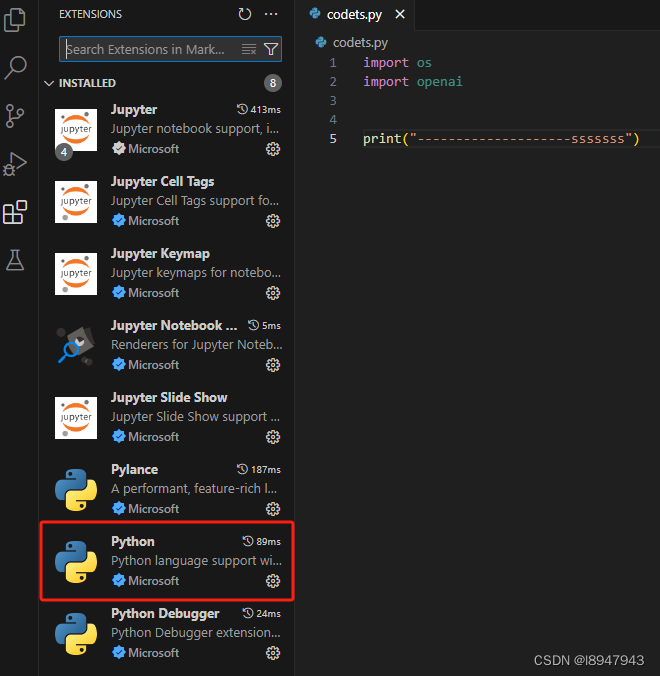Open manage gear for Pylance
Screen dimensions: 660x676
pyautogui.click(x=273, y=509)
